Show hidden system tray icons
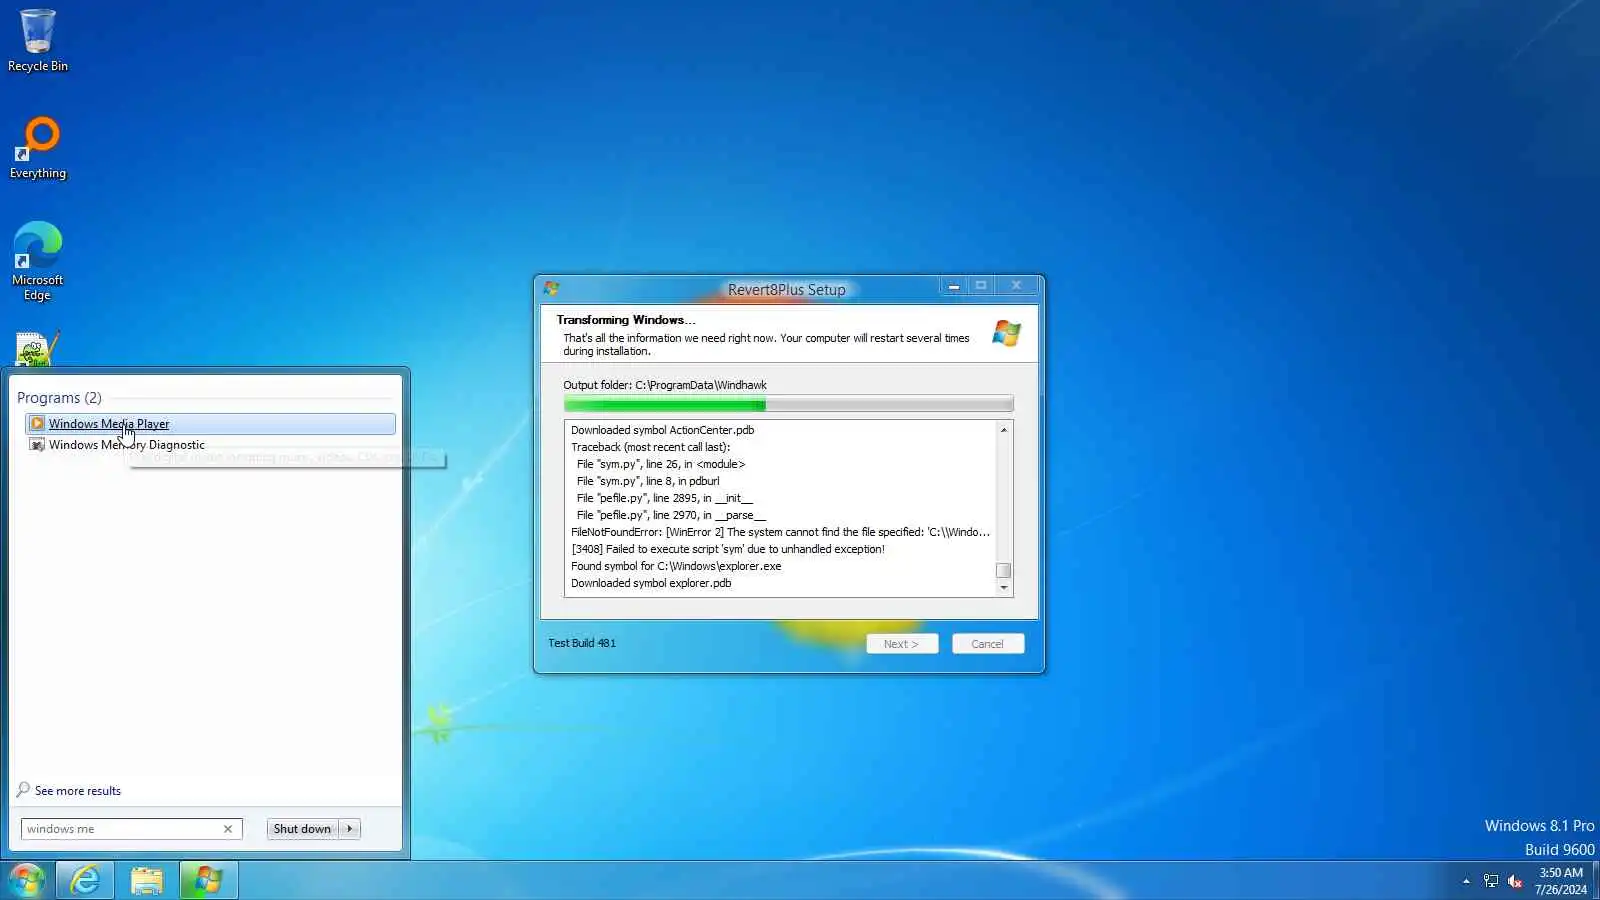The width and height of the screenshot is (1600, 900). coord(1466,881)
